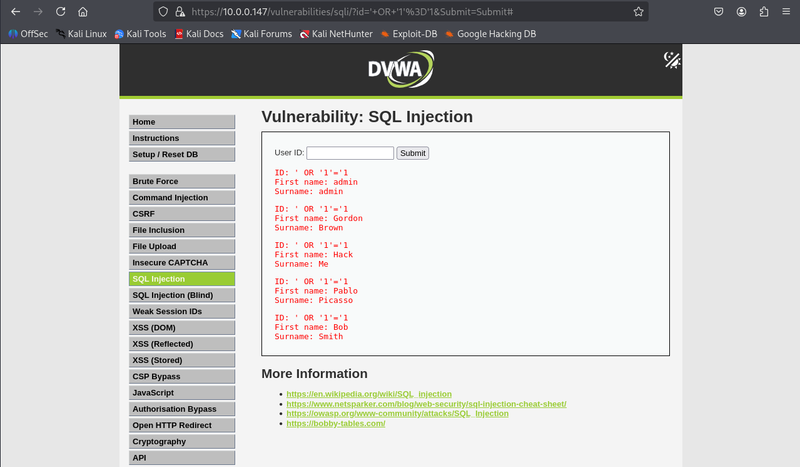Click the DVWA logo in the header
800x467 pixels.
401,69
